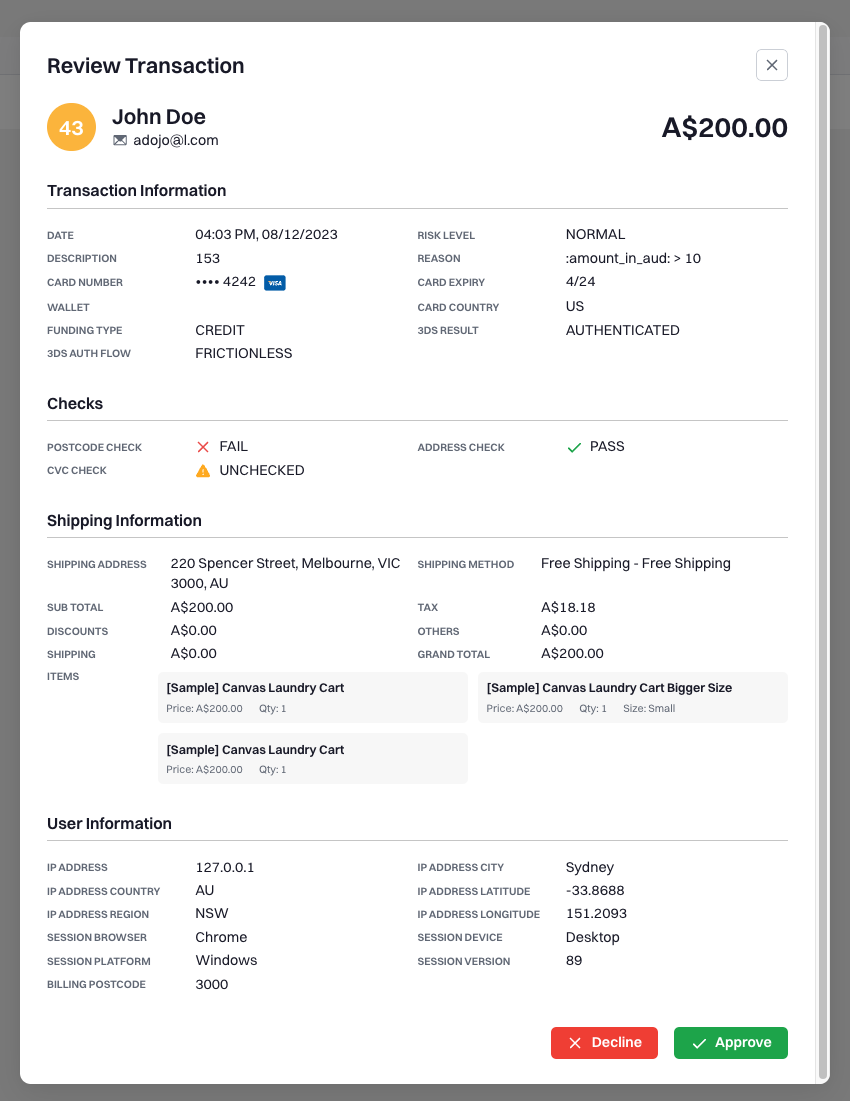The image size is (850, 1101).
Task: Click the second Canvas Laundry Cart item card
Action: coord(312,758)
